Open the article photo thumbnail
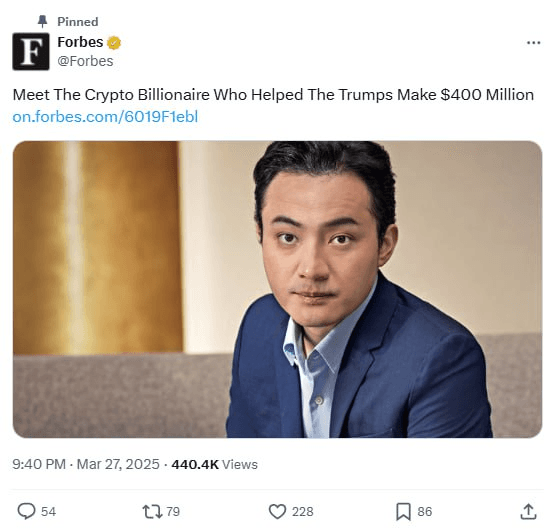 pyautogui.click(x=277, y=289)
